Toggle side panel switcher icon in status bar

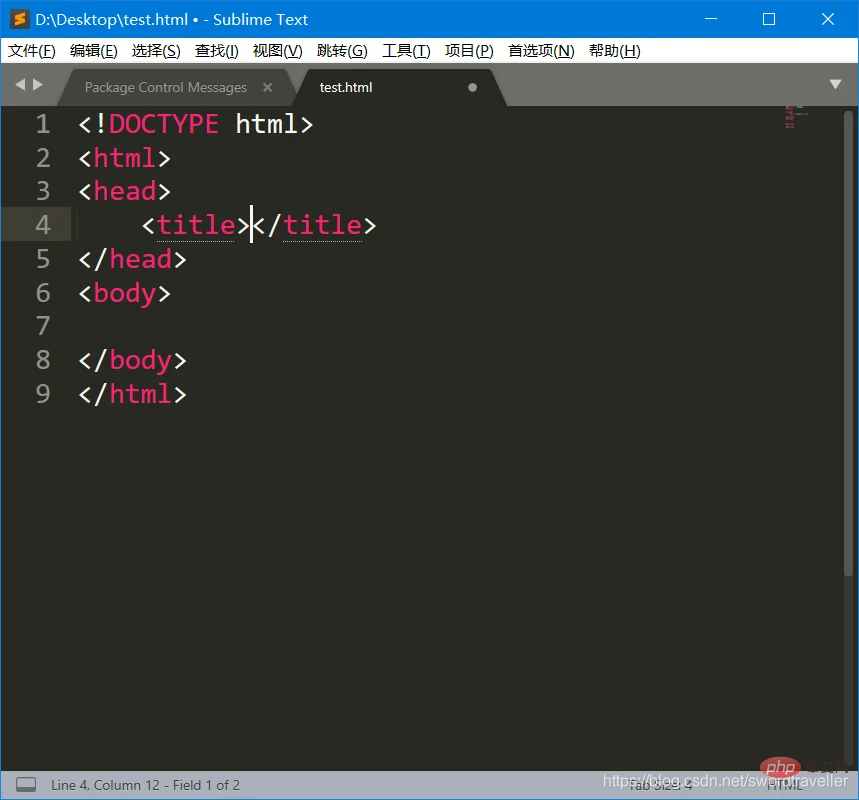click(x=26, y=785)
